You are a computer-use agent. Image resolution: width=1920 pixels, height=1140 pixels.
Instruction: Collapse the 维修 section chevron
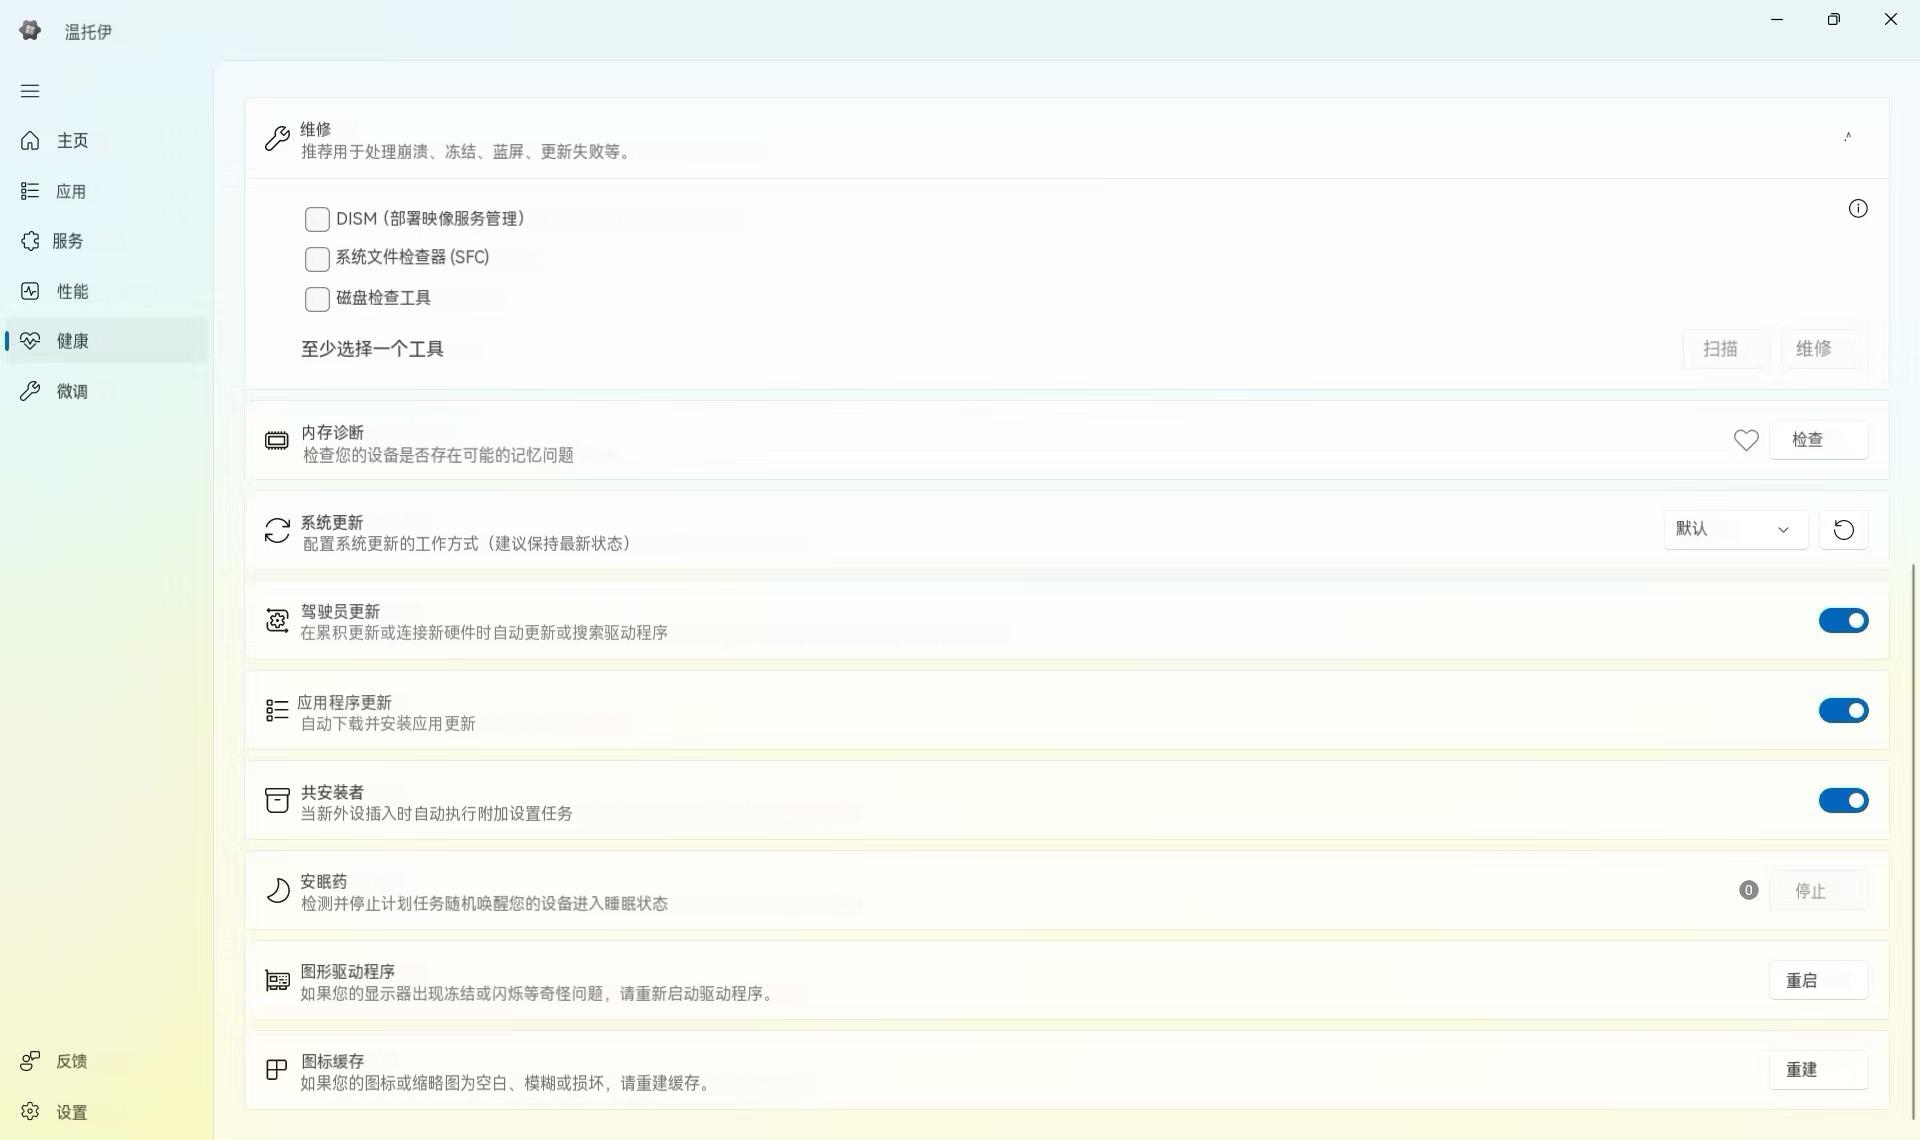1847,137
